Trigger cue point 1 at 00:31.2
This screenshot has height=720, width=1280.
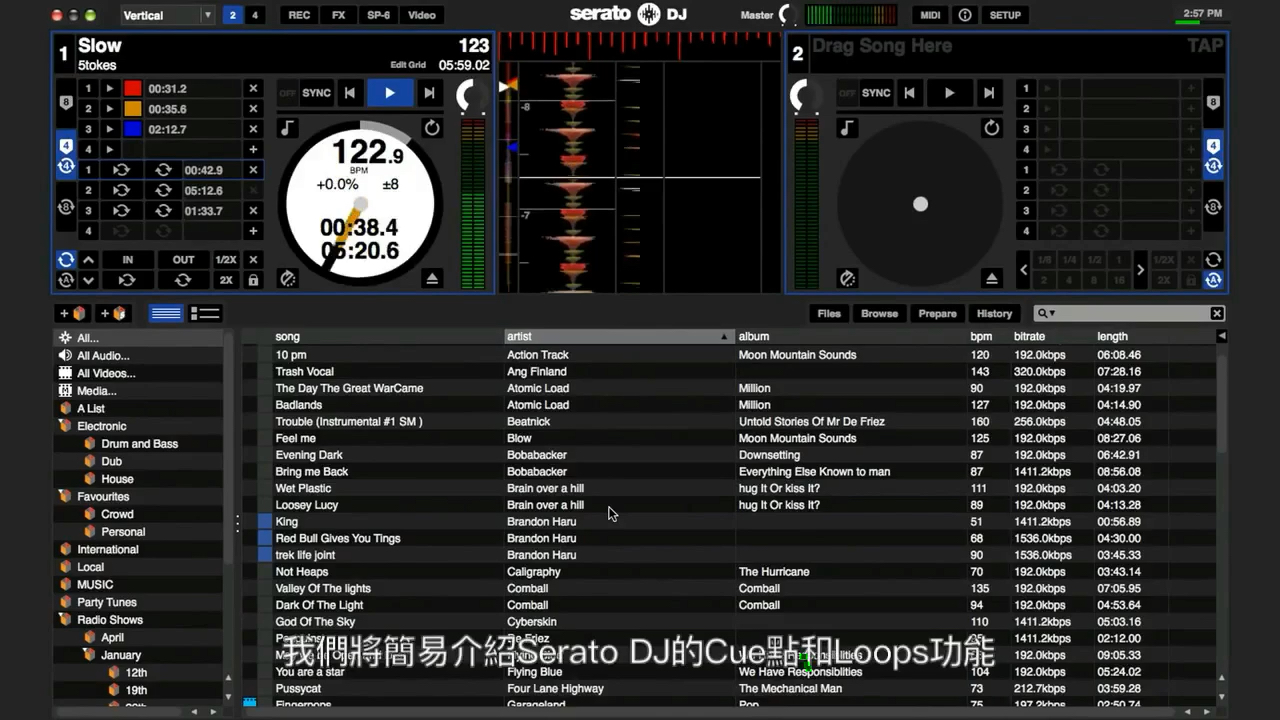110,88
